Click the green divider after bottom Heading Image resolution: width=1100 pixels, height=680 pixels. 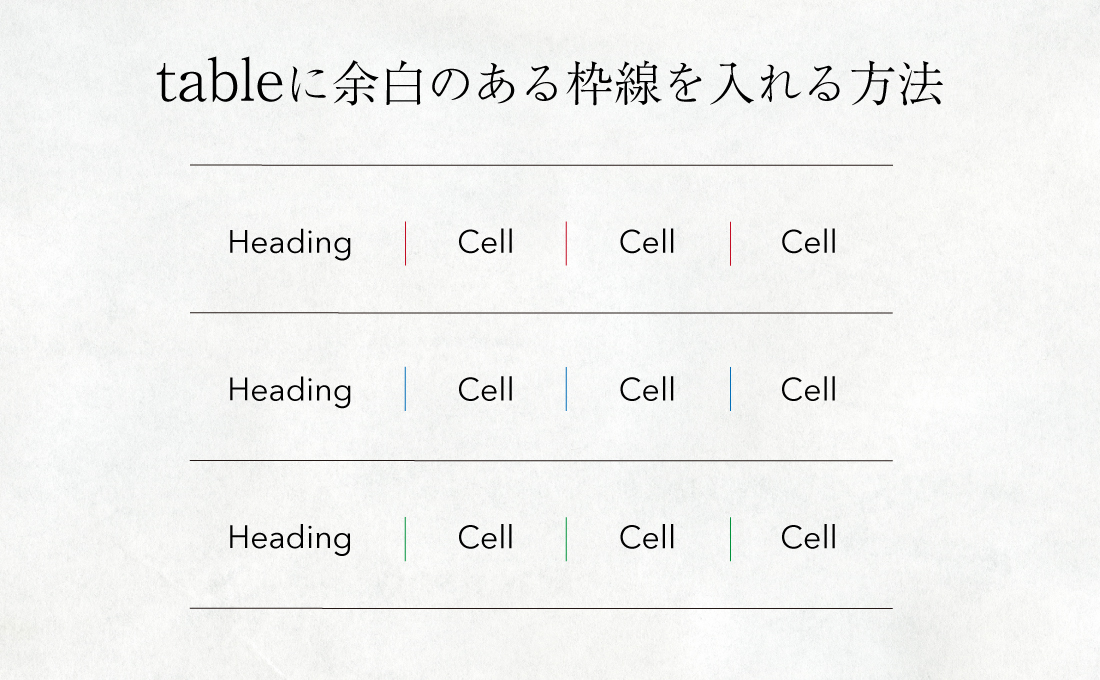405,538
